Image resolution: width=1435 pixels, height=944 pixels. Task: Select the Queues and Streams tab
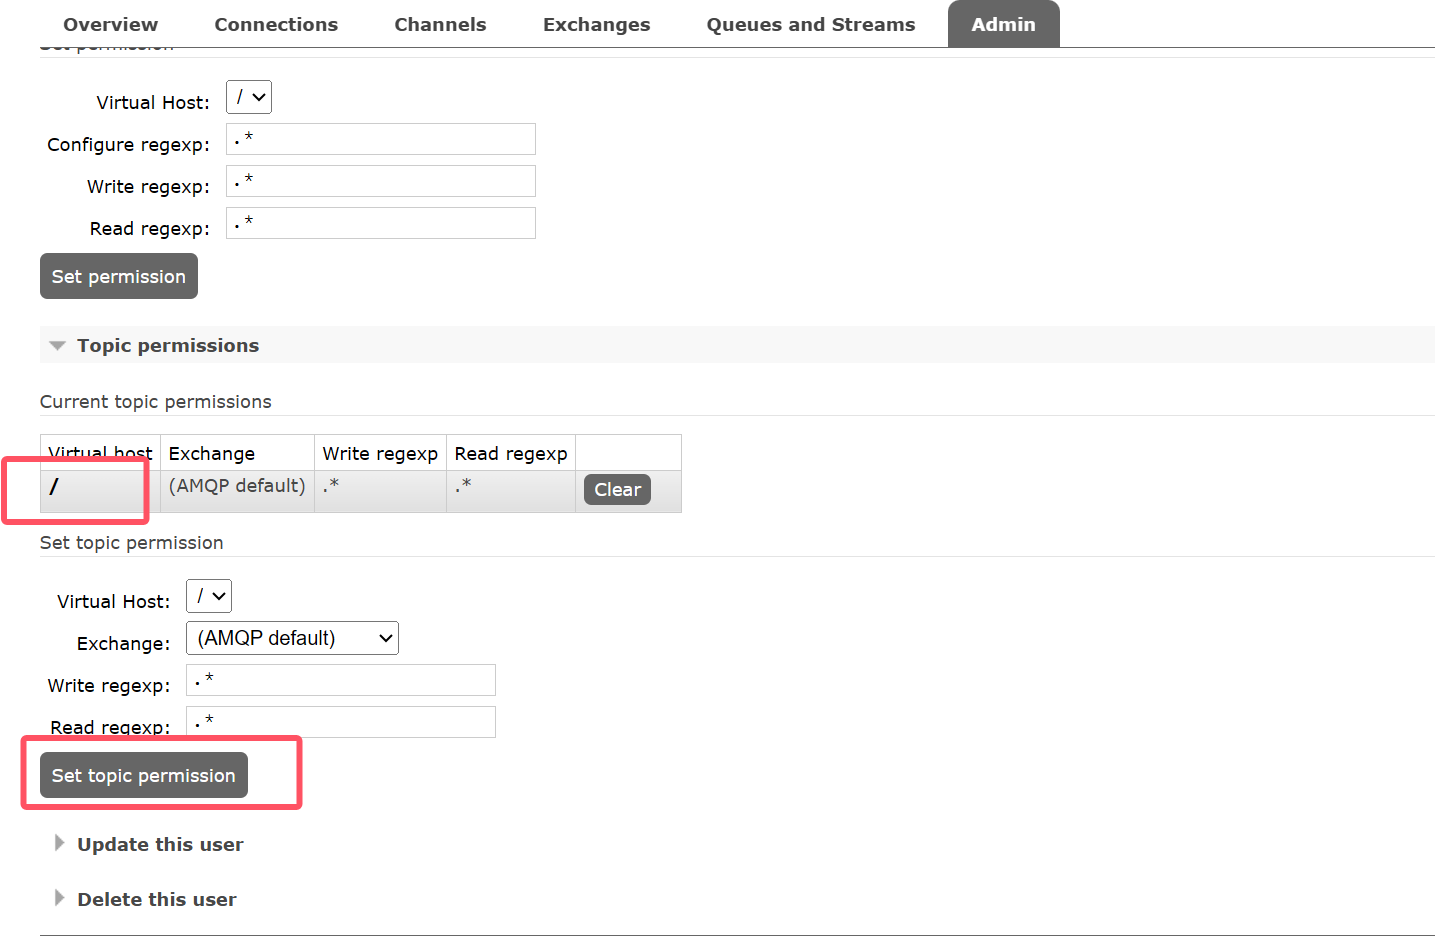[x=810, y=25]
